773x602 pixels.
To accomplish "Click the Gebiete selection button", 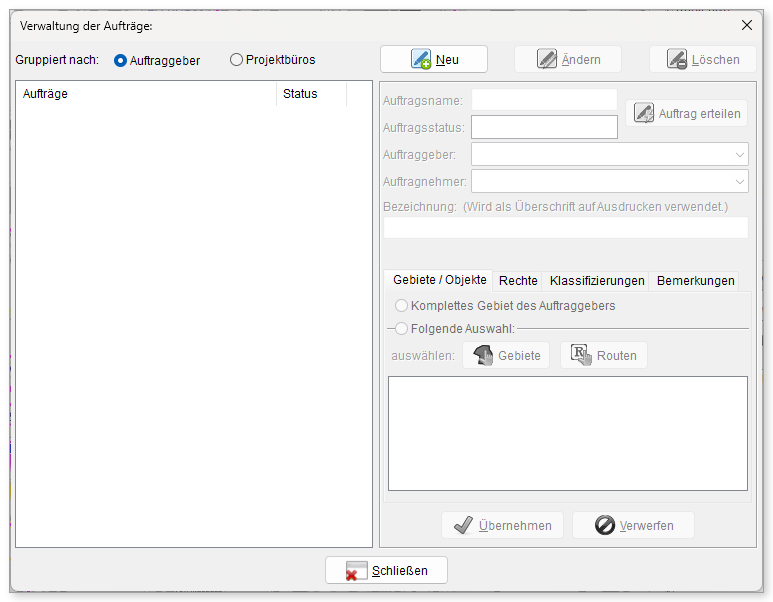I will (x=506, y=355).
